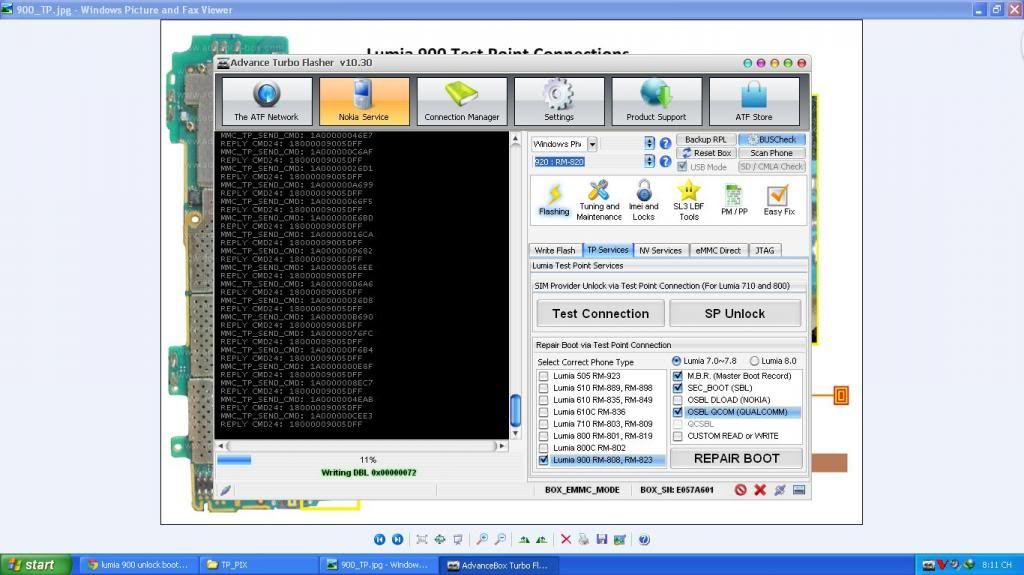Go to next image in Picture Viewer
Image resolution: width=1024 pixels, height=575 pixels.
[x=397, y=539]
